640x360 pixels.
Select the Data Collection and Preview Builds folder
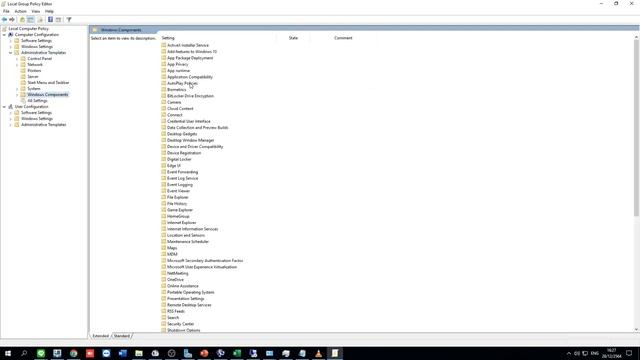coord(198,128)
